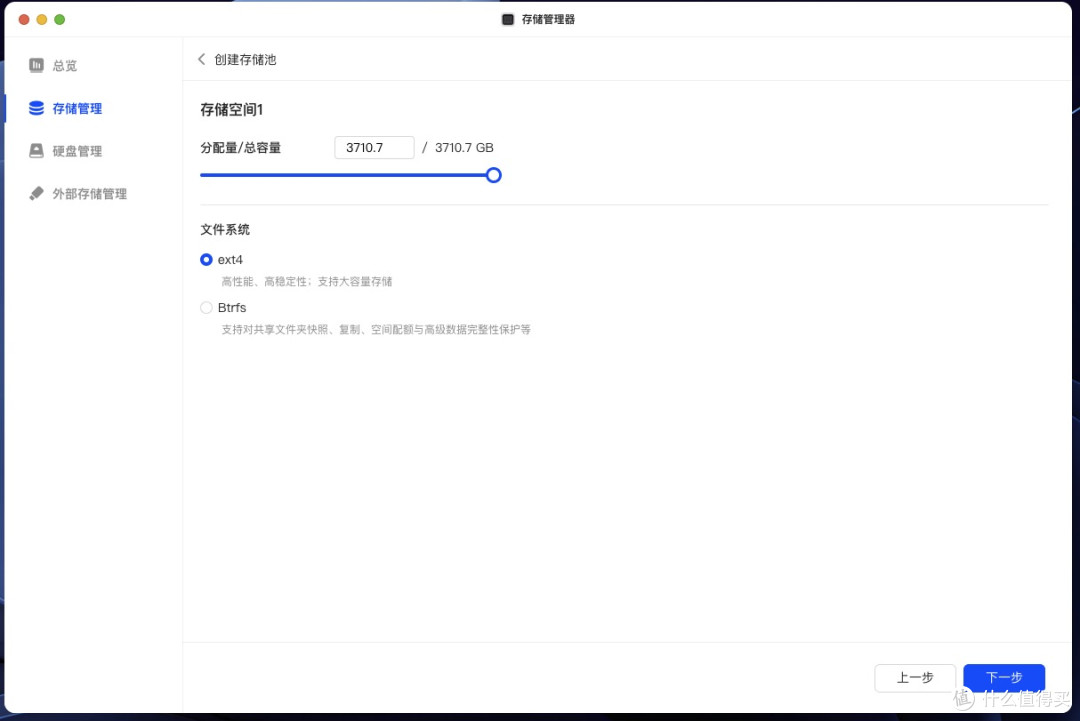The image size is (1080, 721).
Task: Click the 总览 overview icon in sidebar
Action: (36, 65)
